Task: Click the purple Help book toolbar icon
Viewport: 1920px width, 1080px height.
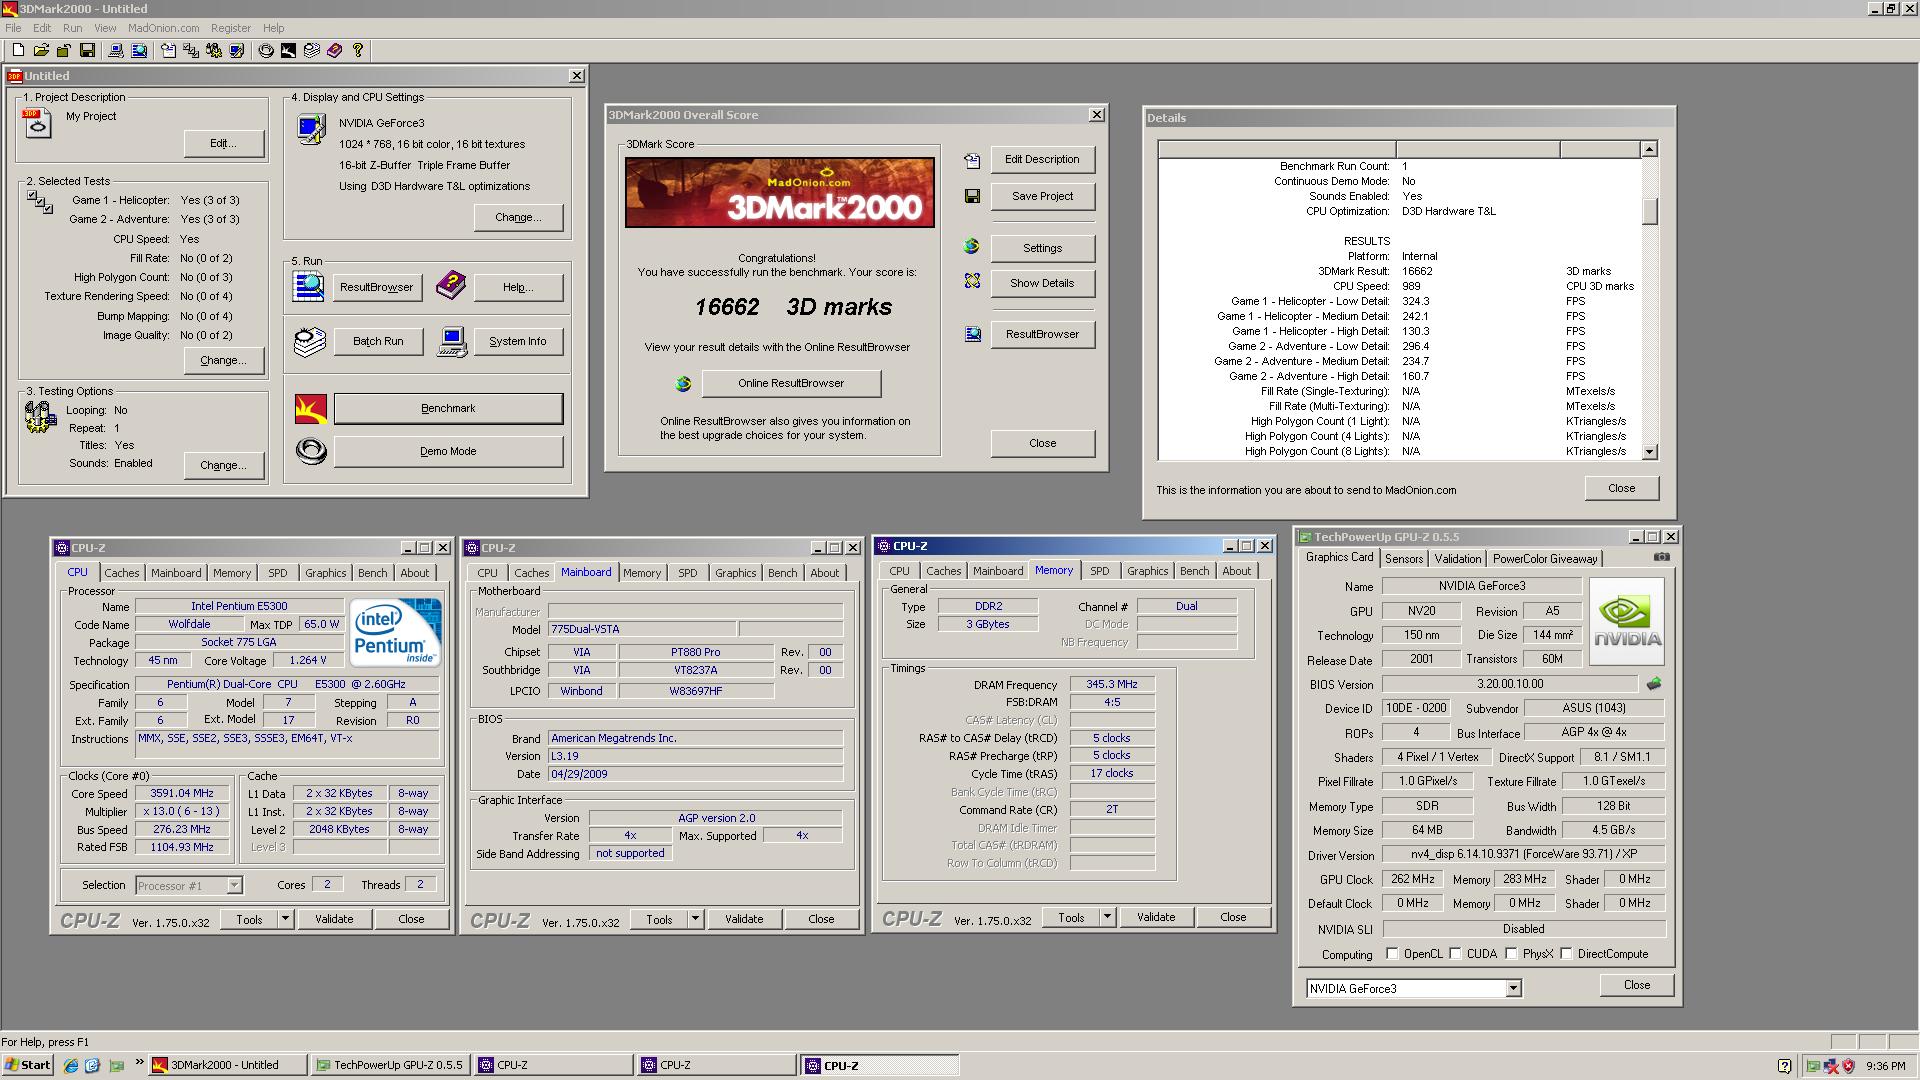Action: 335,50
